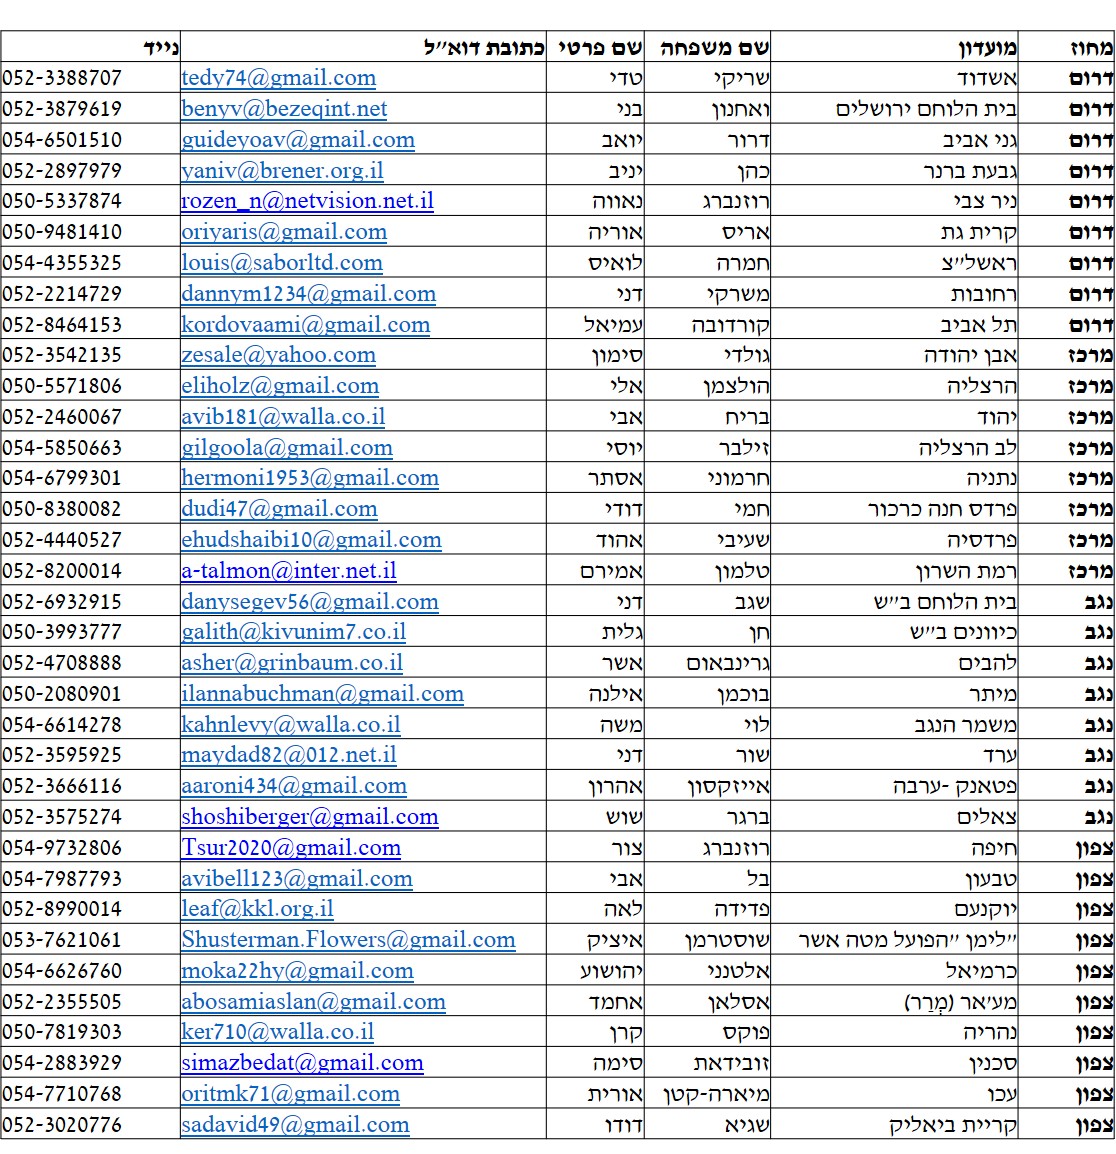This screenshot has height=1154, width=1116.
Task: Select the louis@saborltd.com email link
Action: coord(281,263)
